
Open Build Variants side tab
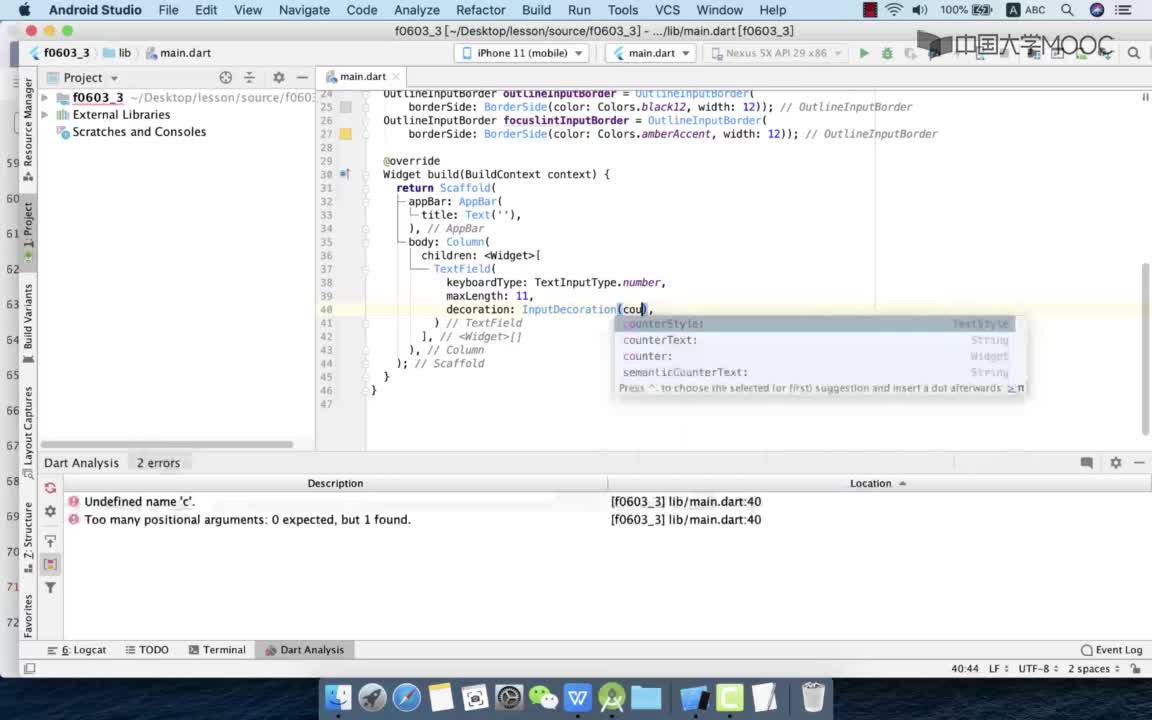pos(28,323)
